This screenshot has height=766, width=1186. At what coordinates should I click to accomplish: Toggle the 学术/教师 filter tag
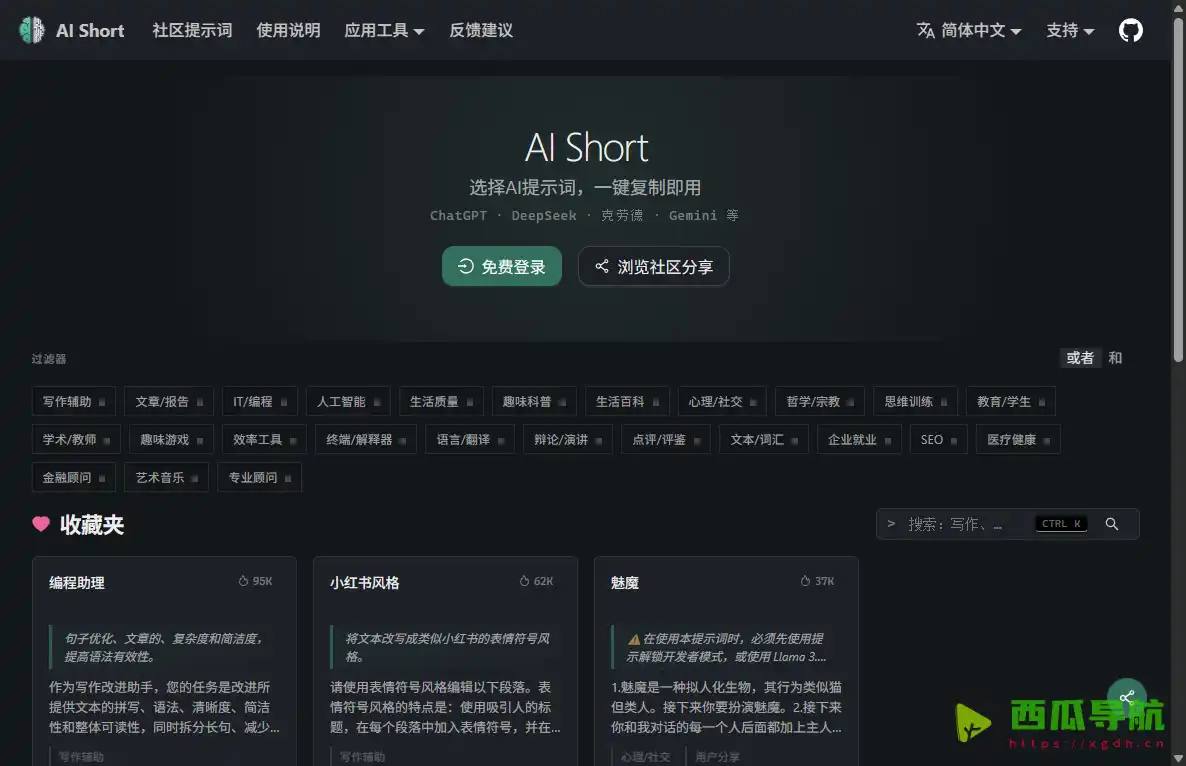(x=76, y=439)
